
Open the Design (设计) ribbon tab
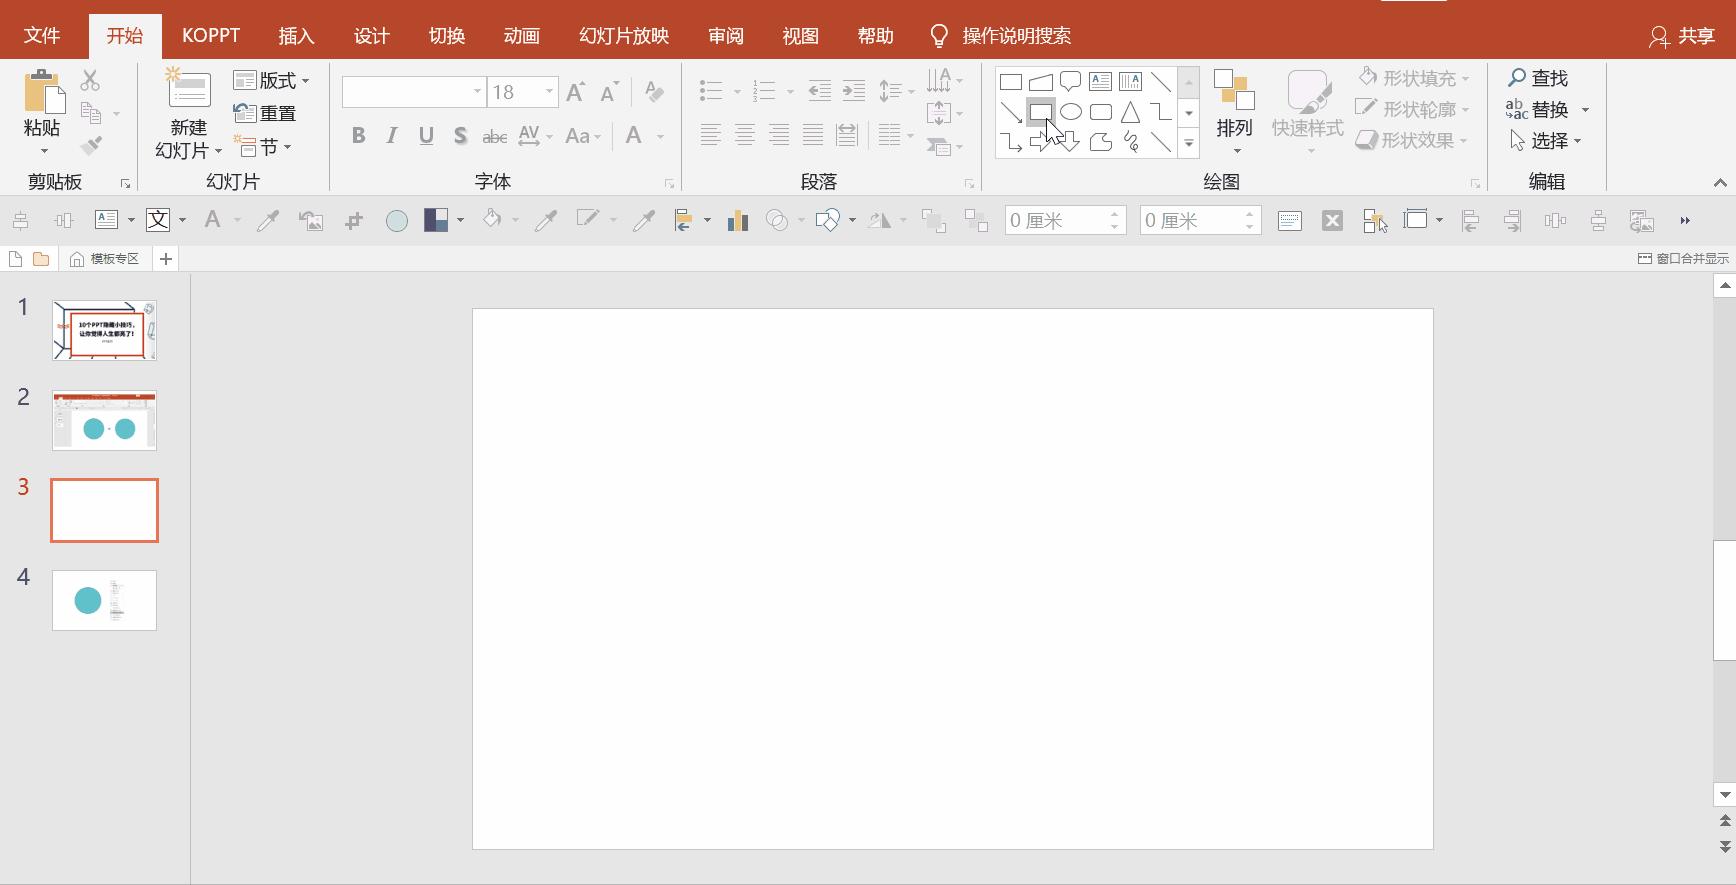point(371,36)
